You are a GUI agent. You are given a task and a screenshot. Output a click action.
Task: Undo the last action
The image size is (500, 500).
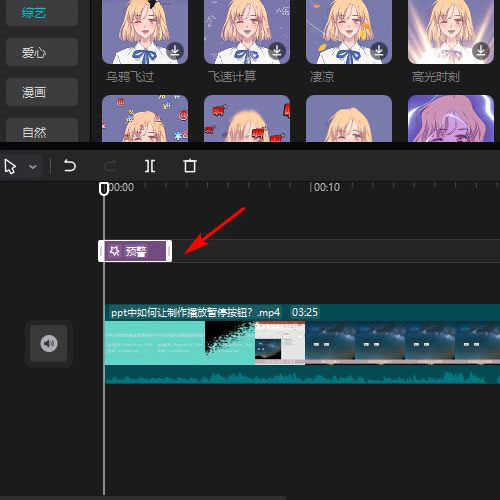(x=70, y=166)
